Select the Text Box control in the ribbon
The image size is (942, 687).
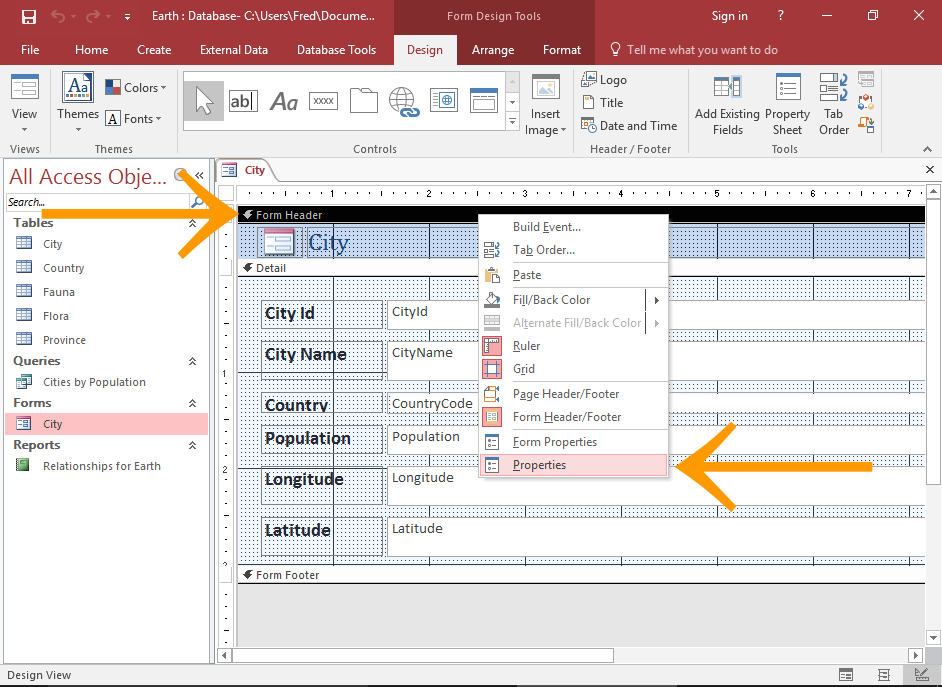coord(243,100)
